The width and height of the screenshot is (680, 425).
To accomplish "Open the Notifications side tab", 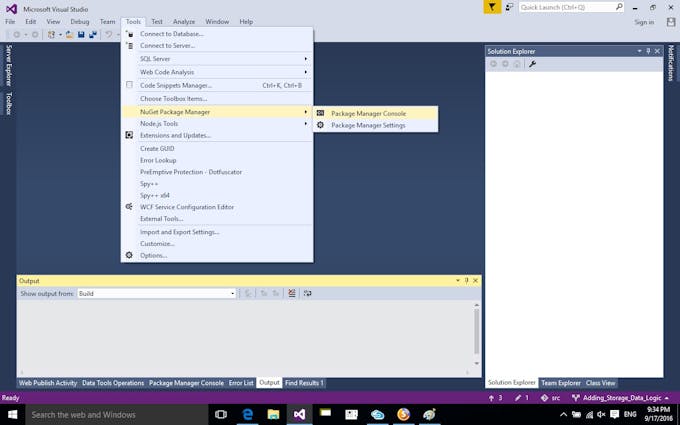I will tap(671, 63).
